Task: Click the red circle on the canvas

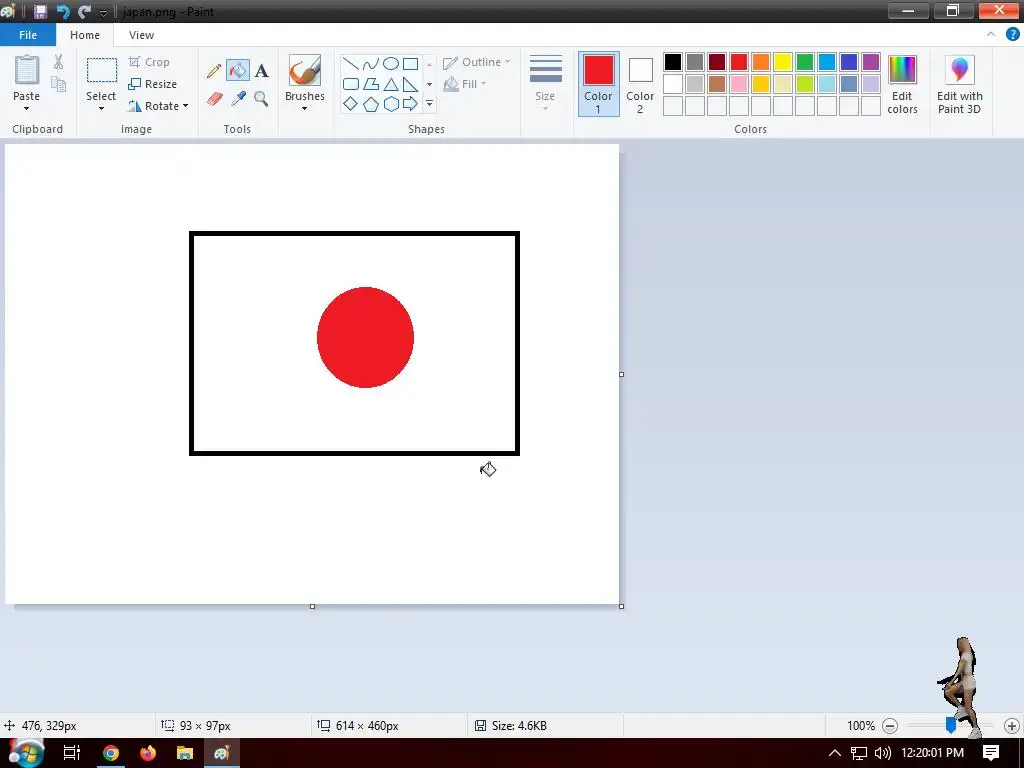Action: click(x=365, y=337)
